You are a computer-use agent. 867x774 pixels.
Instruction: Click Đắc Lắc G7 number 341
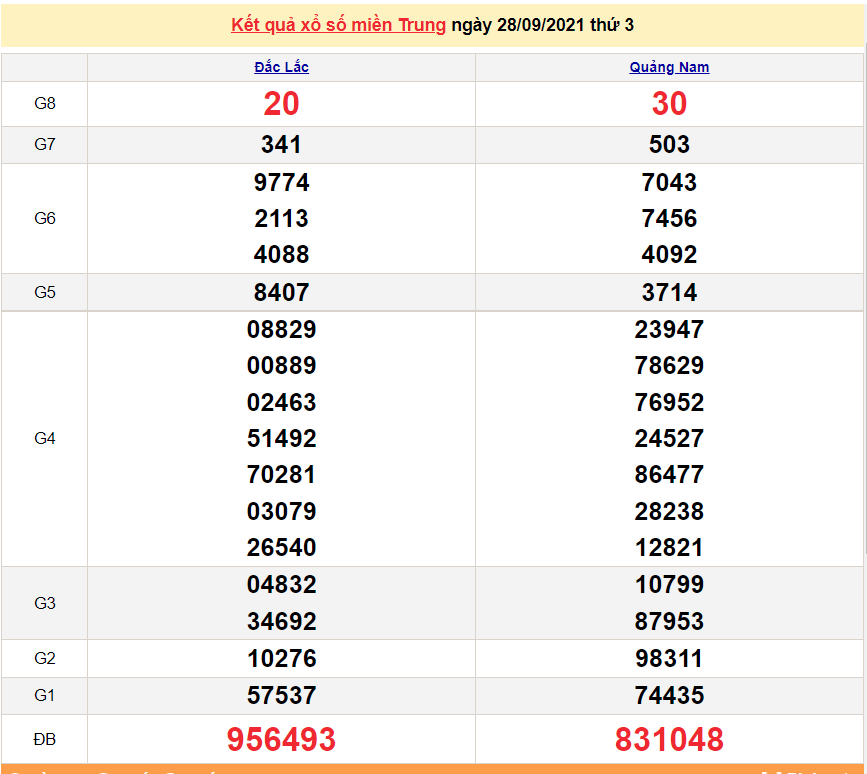tap(281, 145)
